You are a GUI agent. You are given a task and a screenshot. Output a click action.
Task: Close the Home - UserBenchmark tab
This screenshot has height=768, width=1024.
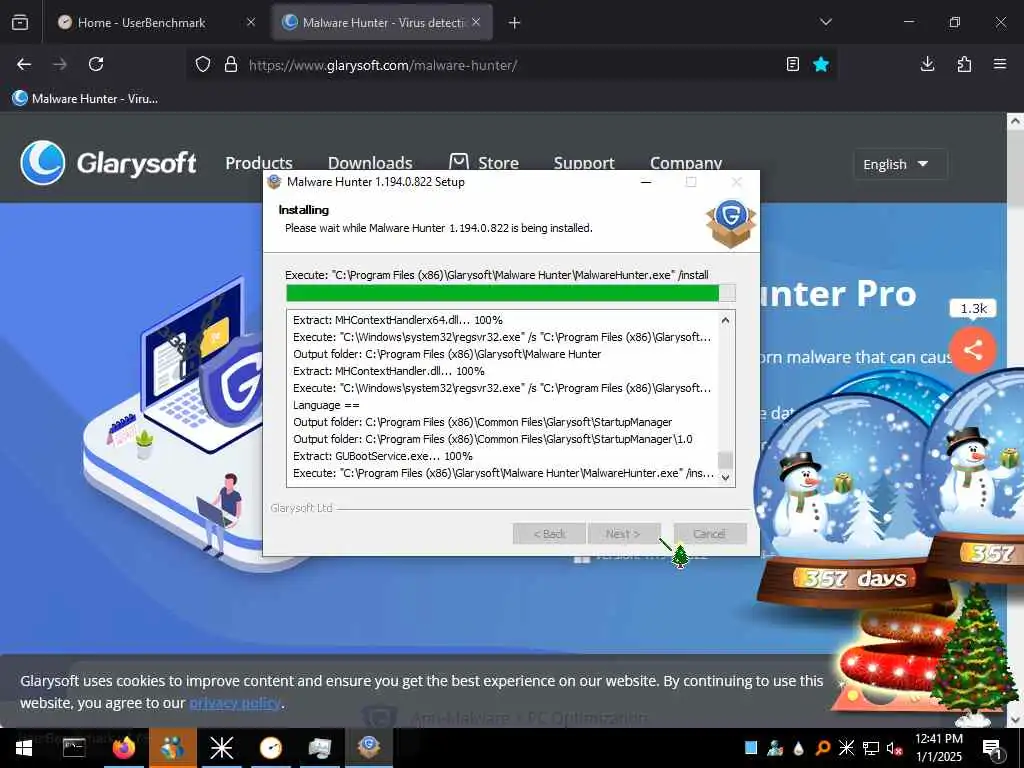(251, 22)
